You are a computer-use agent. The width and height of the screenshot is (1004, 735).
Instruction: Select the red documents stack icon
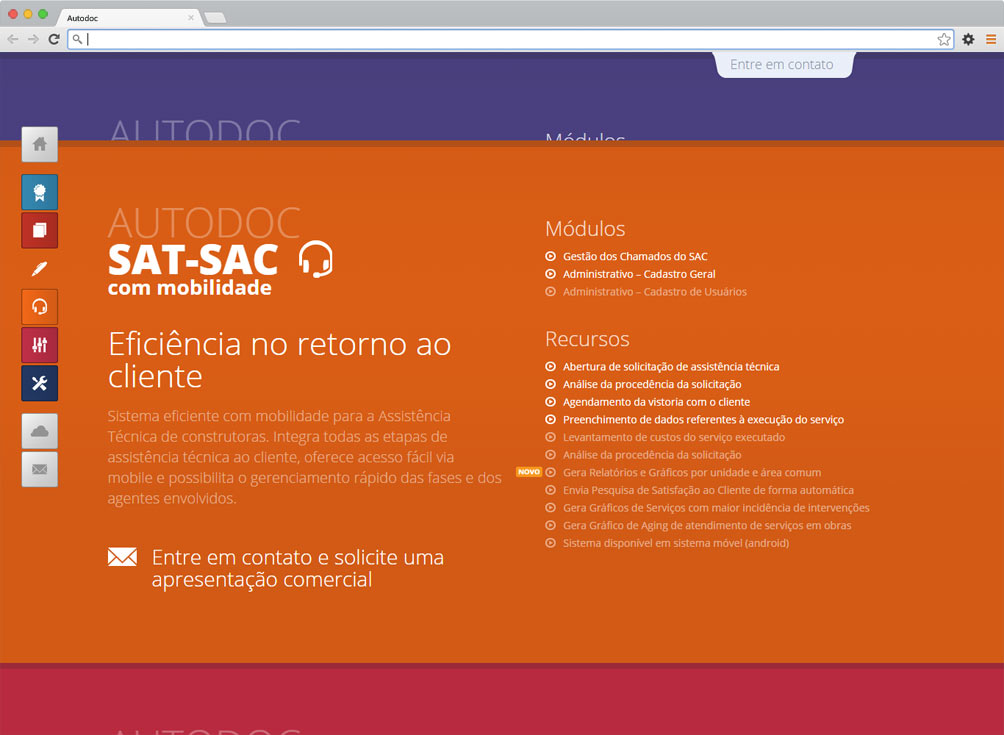point(40,230)
